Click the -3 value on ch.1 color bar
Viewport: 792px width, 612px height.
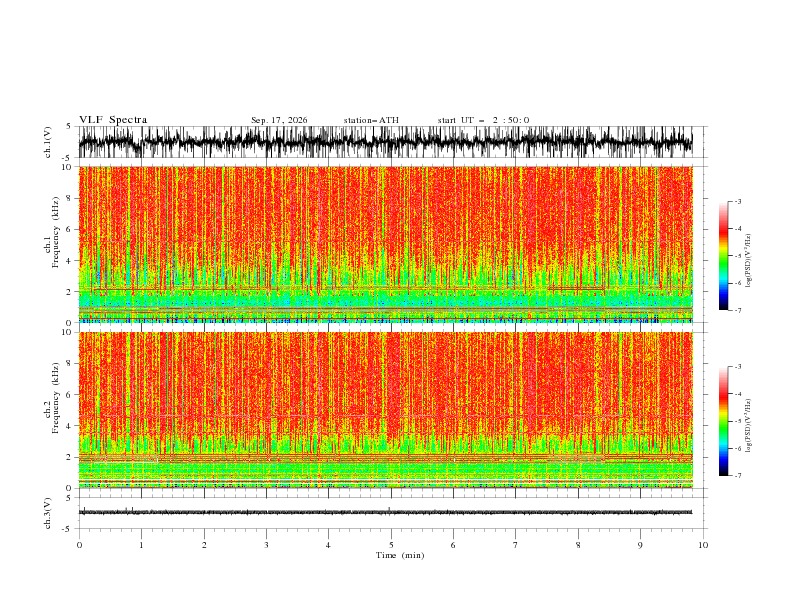(738, 201)
